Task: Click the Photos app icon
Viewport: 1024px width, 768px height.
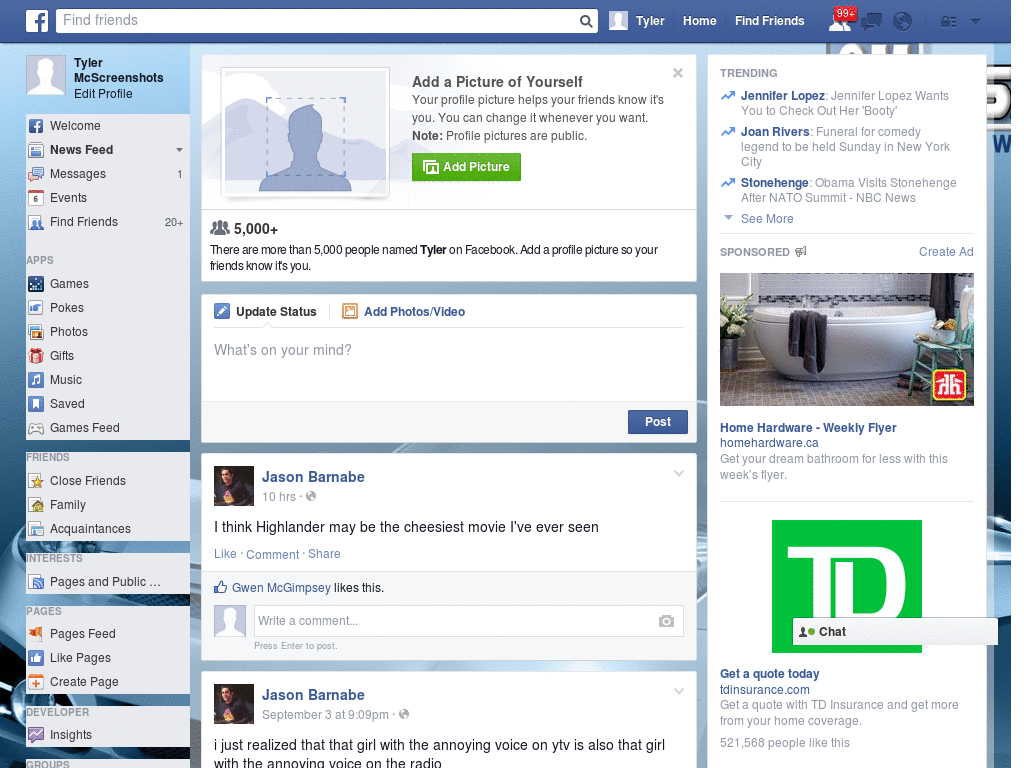Action: 36,332
